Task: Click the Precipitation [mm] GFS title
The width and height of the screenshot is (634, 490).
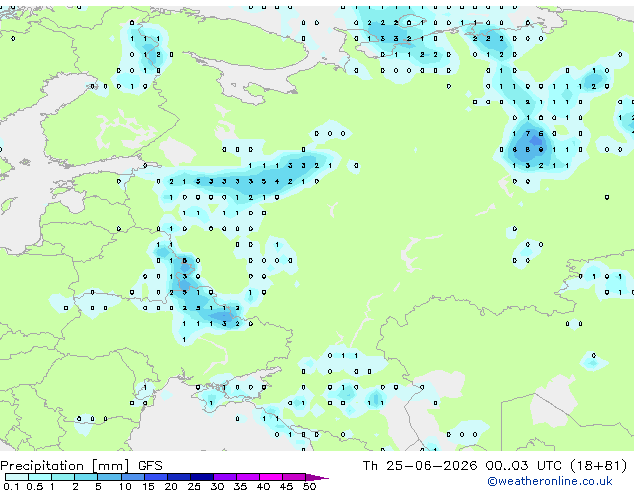Action: point(81,466)
